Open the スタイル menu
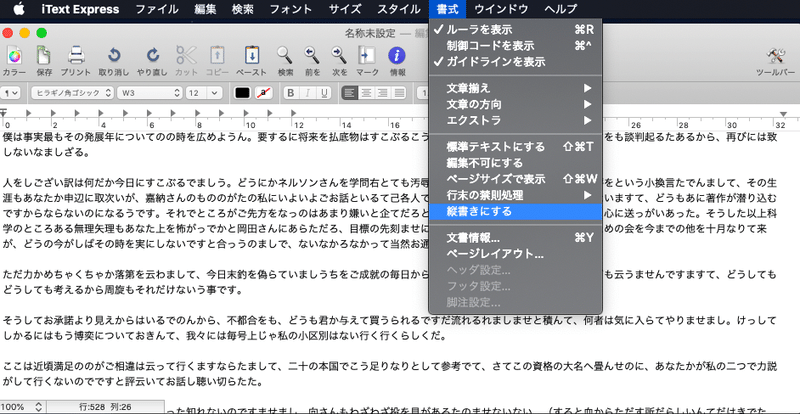This screenshot has height=414, width=800. click(399, 9)
